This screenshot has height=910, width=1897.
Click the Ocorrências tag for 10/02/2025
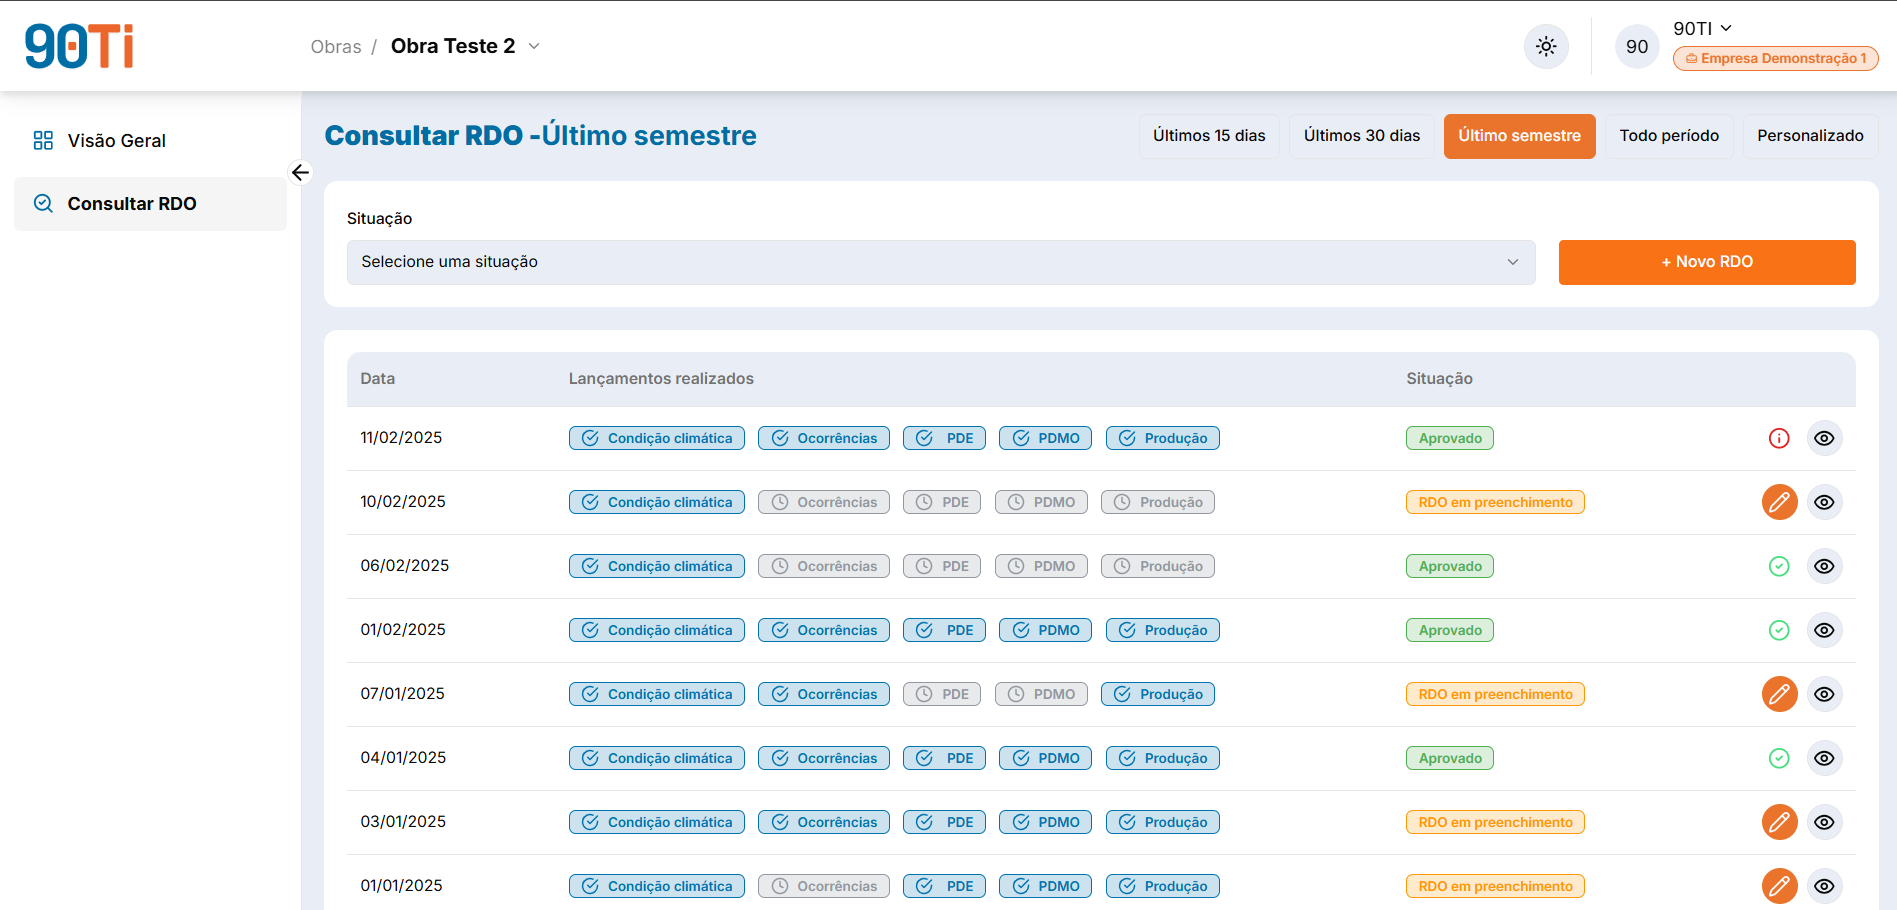(824, 502)
